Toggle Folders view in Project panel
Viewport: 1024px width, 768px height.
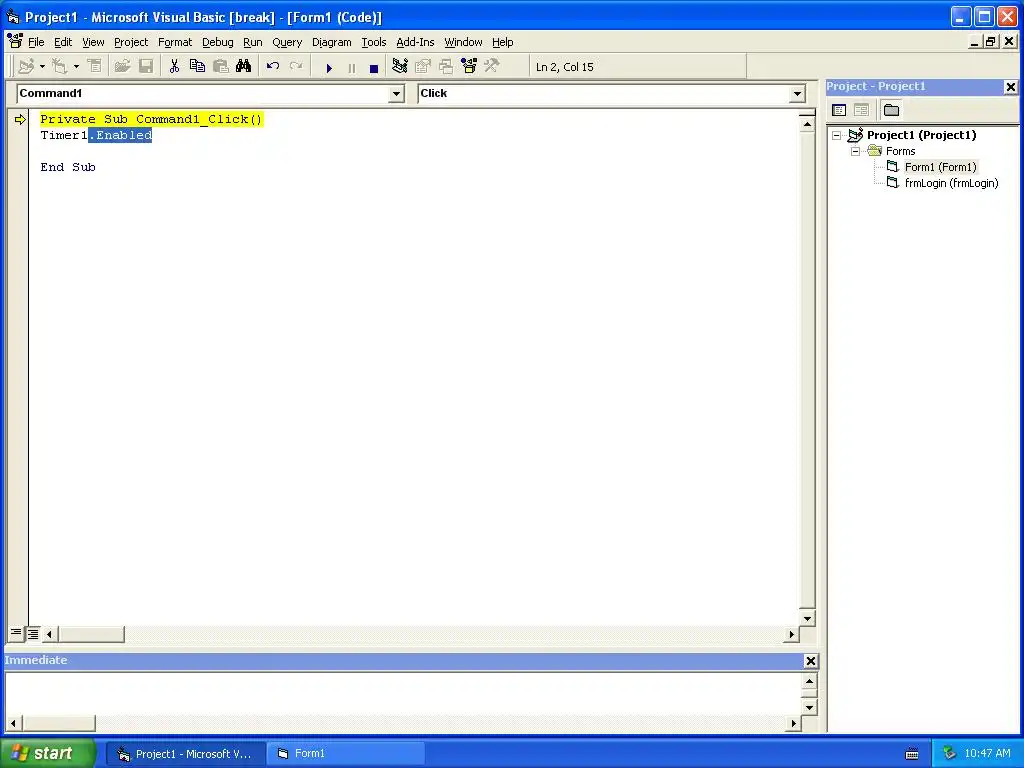pyautogui.click(x=891, y=110)
